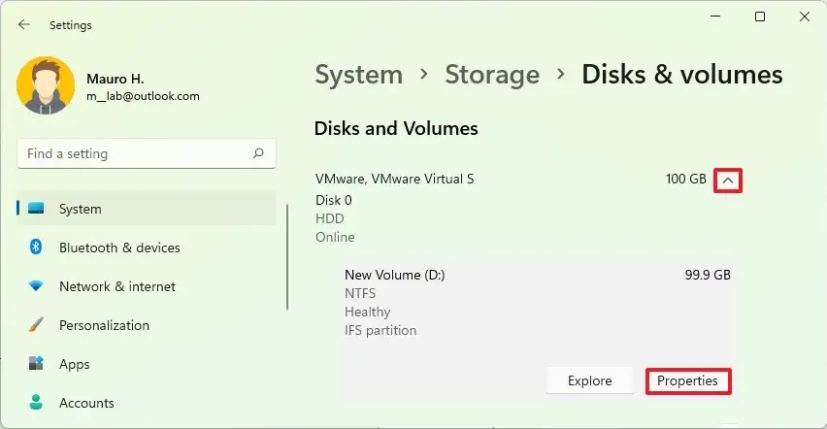Open Properties for New Volume D
Screen dimensions: 827x429
[688, 381]
